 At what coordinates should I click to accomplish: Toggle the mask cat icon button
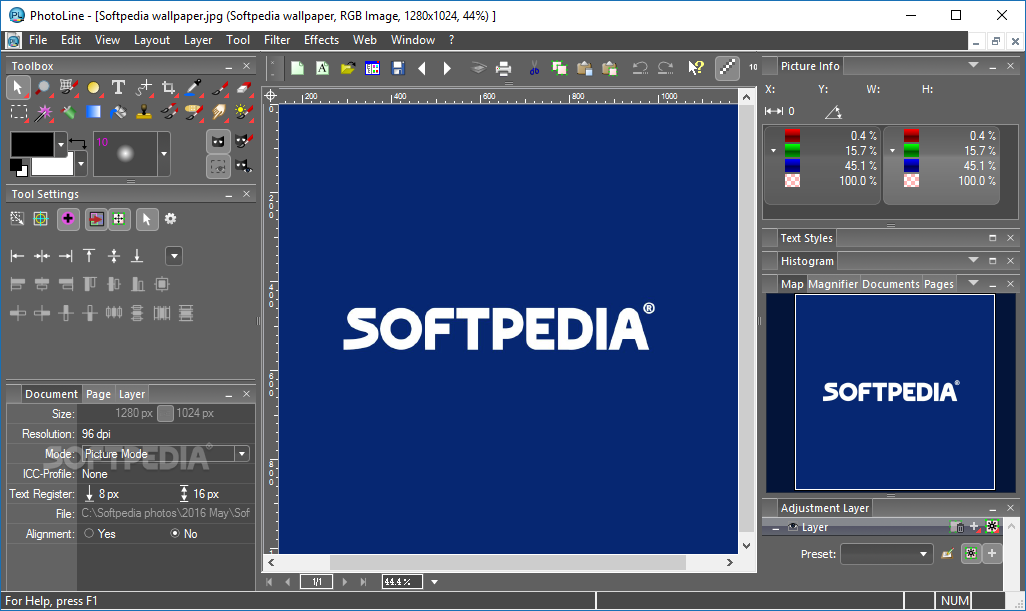219,141
